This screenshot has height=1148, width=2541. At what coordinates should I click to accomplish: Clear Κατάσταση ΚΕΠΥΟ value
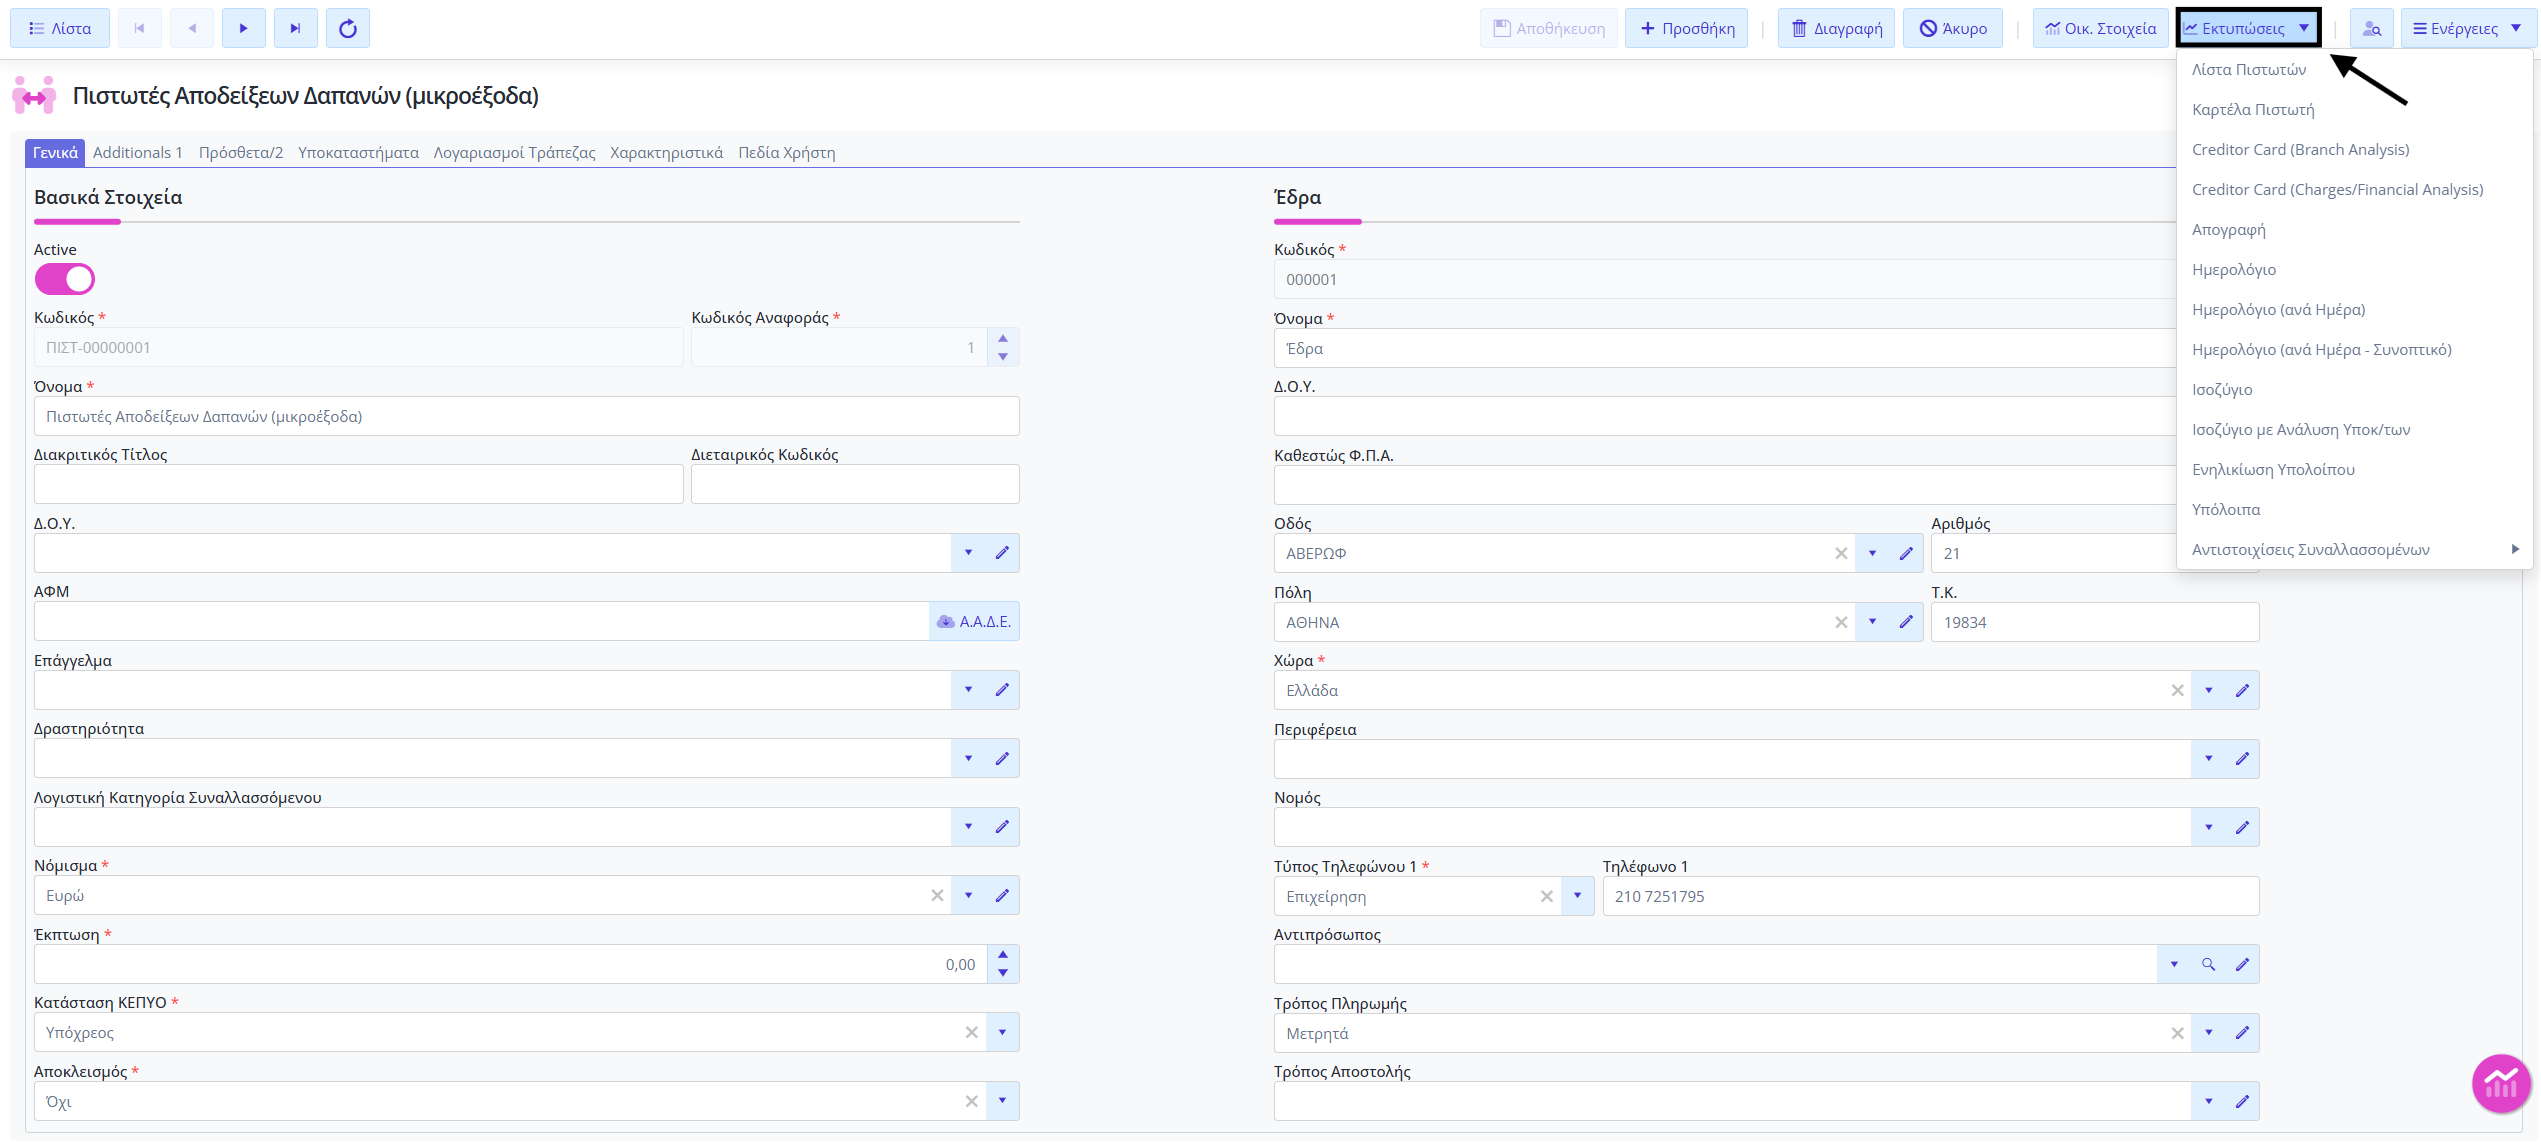[971, 1032]
